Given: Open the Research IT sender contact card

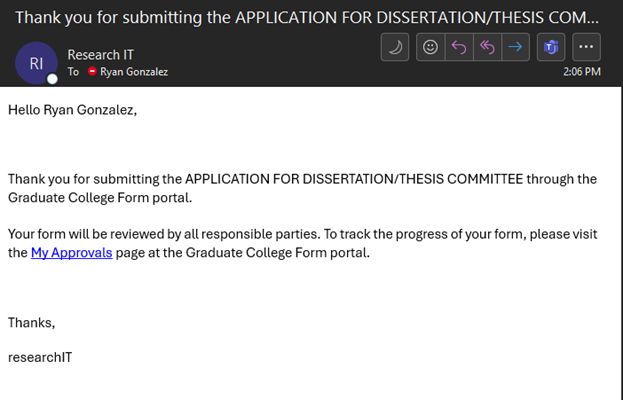Looking at the screenshot, I should pos(101,55).
